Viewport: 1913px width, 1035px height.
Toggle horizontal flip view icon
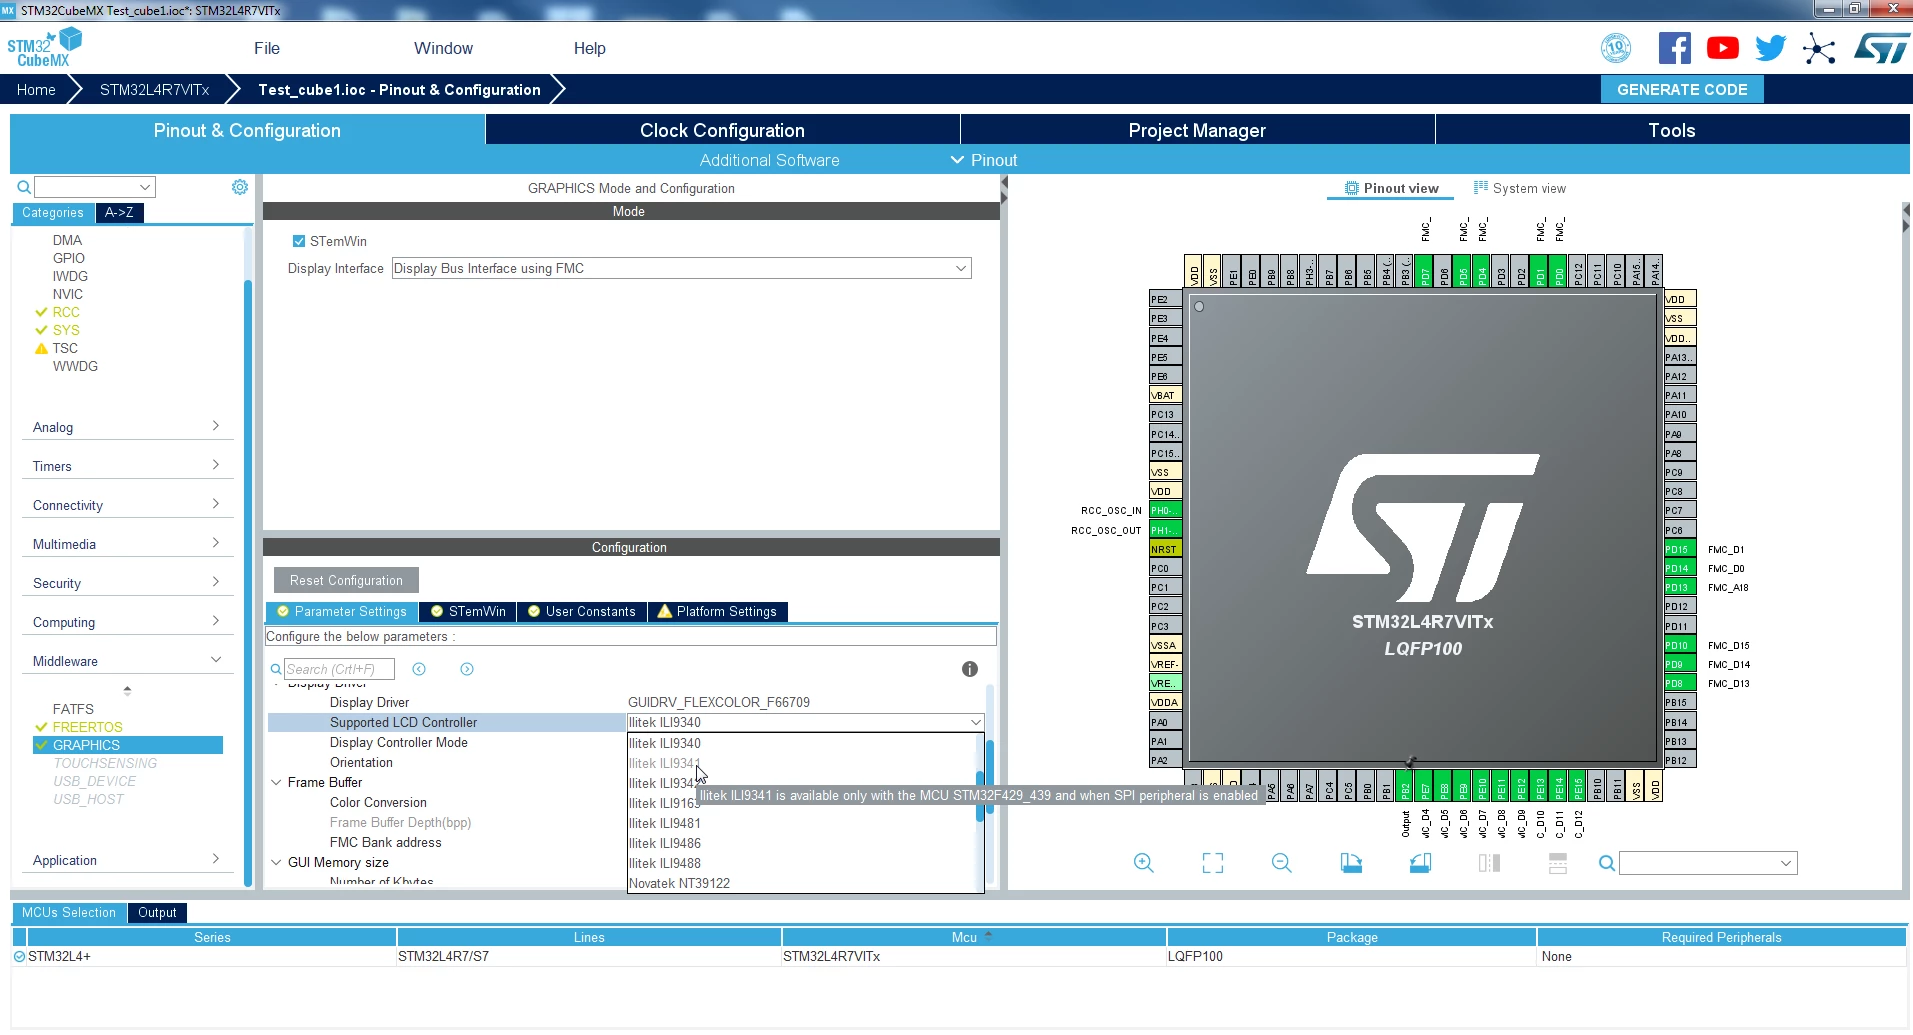pos(1489,863)
